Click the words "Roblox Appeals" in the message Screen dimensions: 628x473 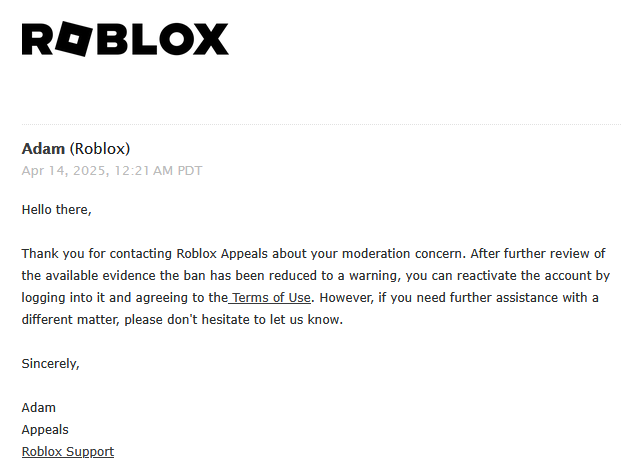[222, 254]
